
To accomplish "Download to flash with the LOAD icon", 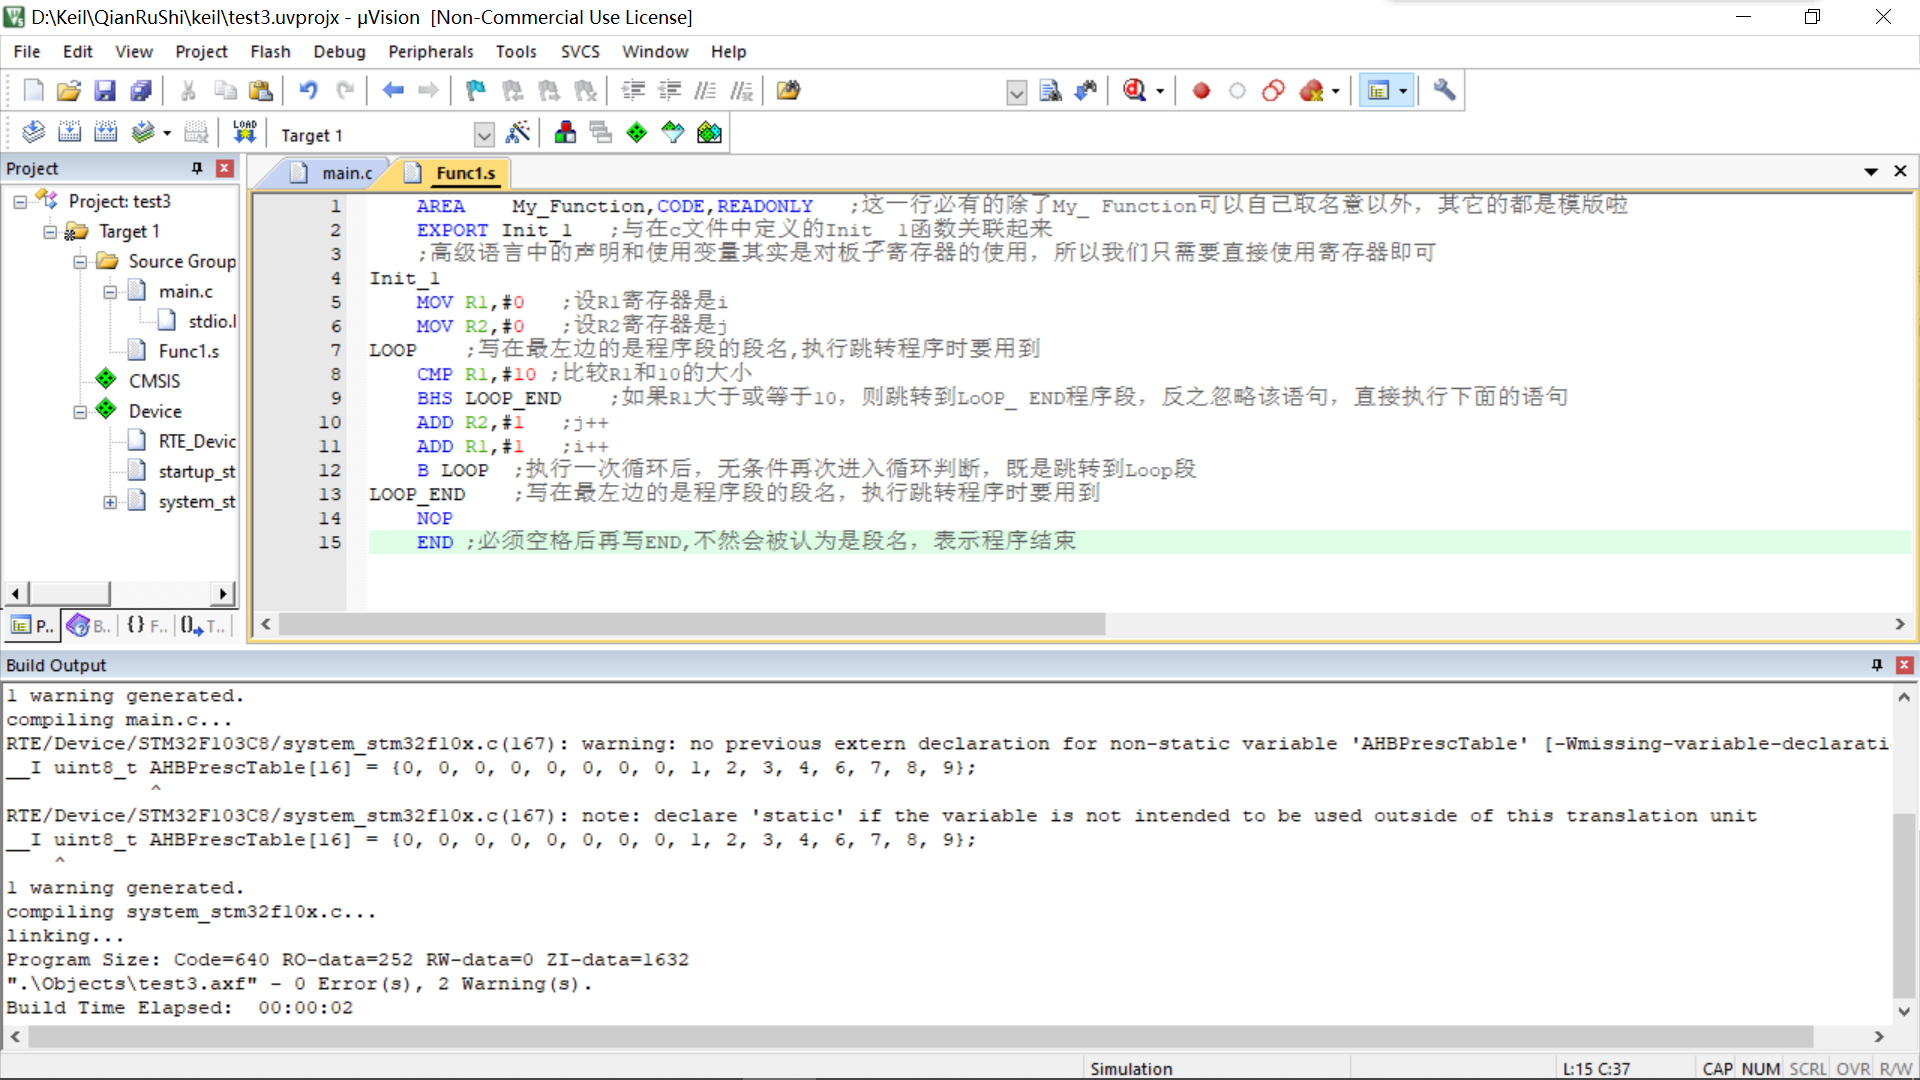I will [x=244, y=133].
